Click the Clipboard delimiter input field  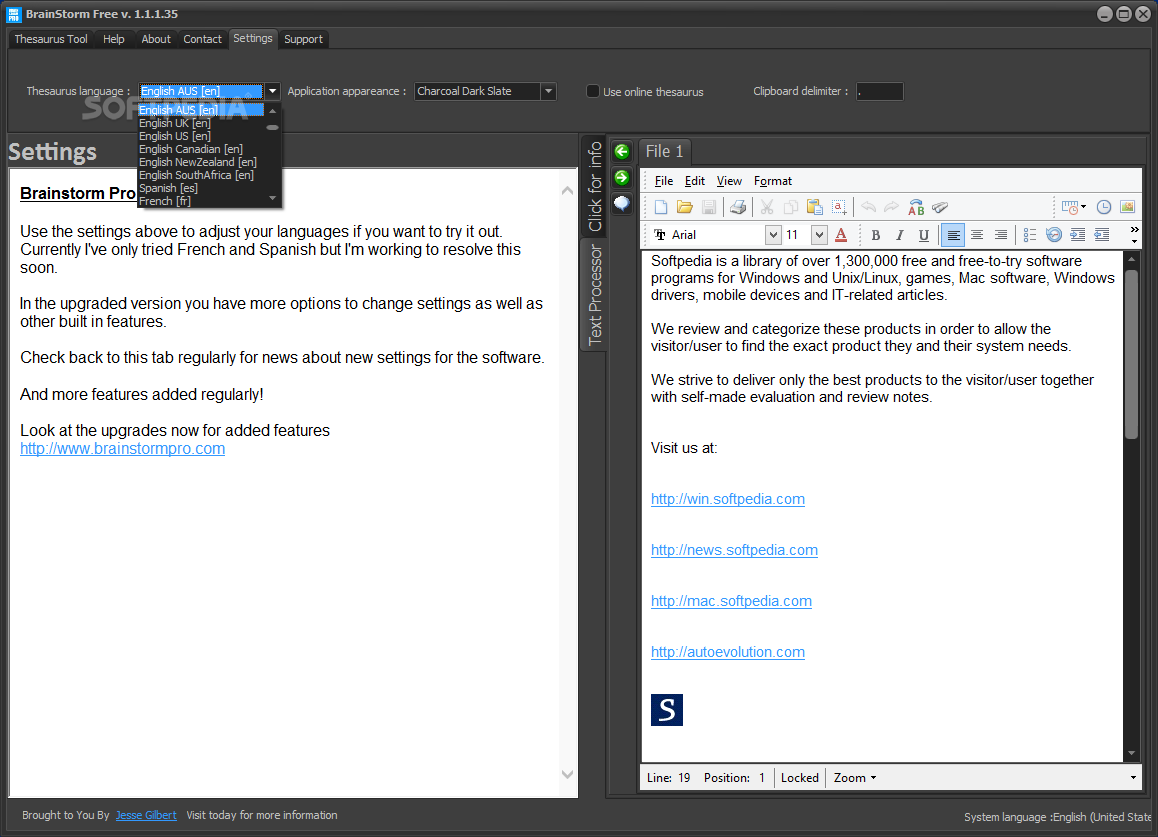(879, 91)
